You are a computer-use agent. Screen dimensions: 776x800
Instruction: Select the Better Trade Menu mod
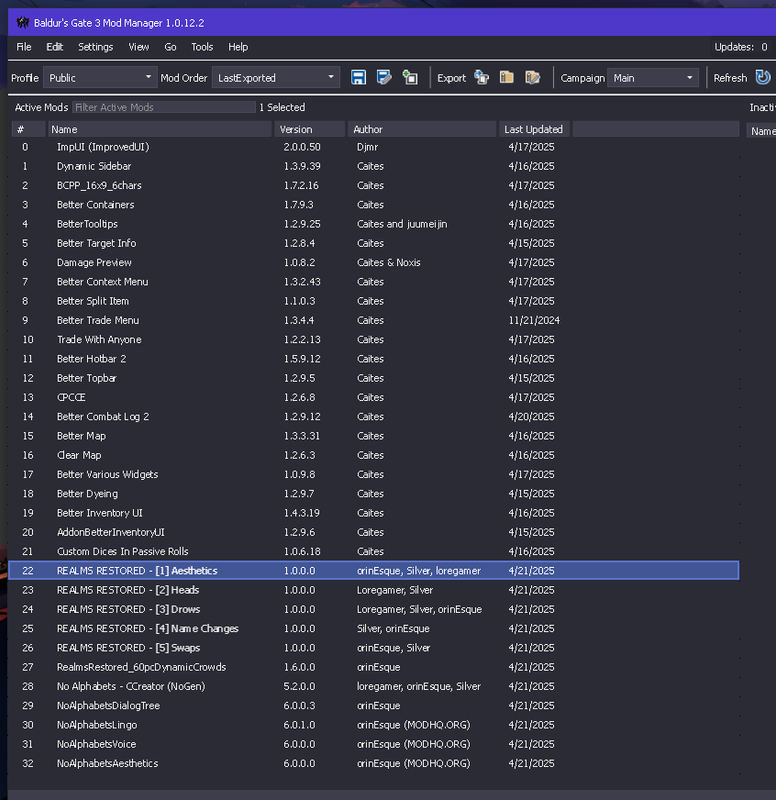click(x=374, y=320)
